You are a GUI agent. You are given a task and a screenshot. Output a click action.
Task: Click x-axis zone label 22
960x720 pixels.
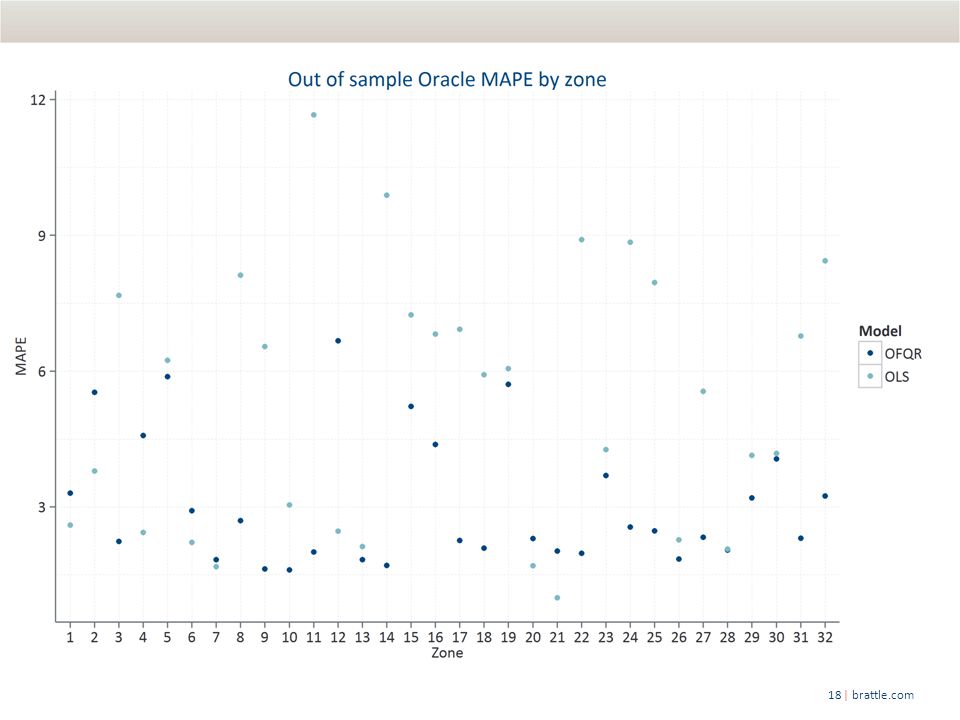coord(582,637)
